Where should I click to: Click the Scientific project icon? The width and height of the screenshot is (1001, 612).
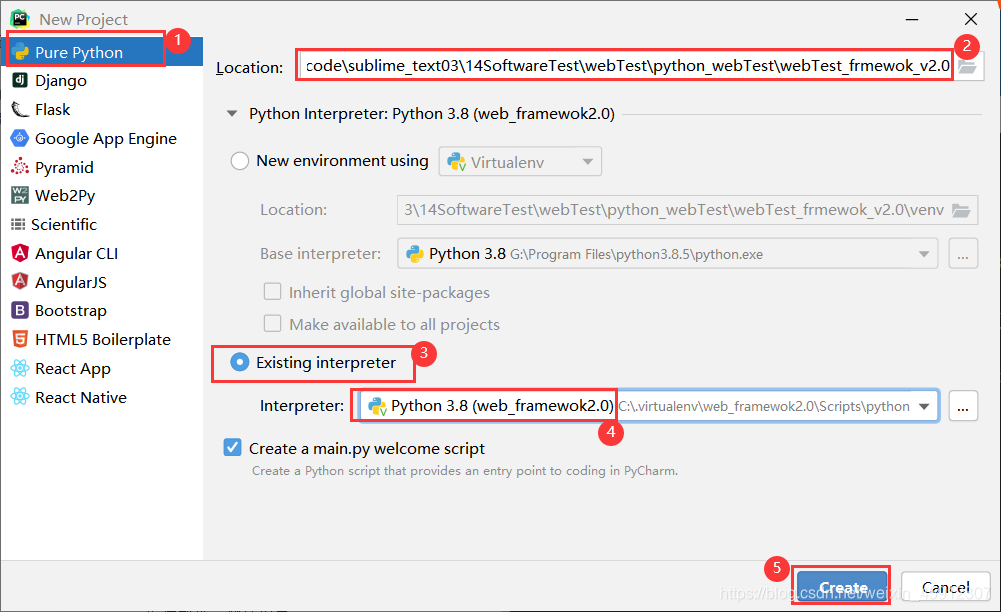point(18,224)
